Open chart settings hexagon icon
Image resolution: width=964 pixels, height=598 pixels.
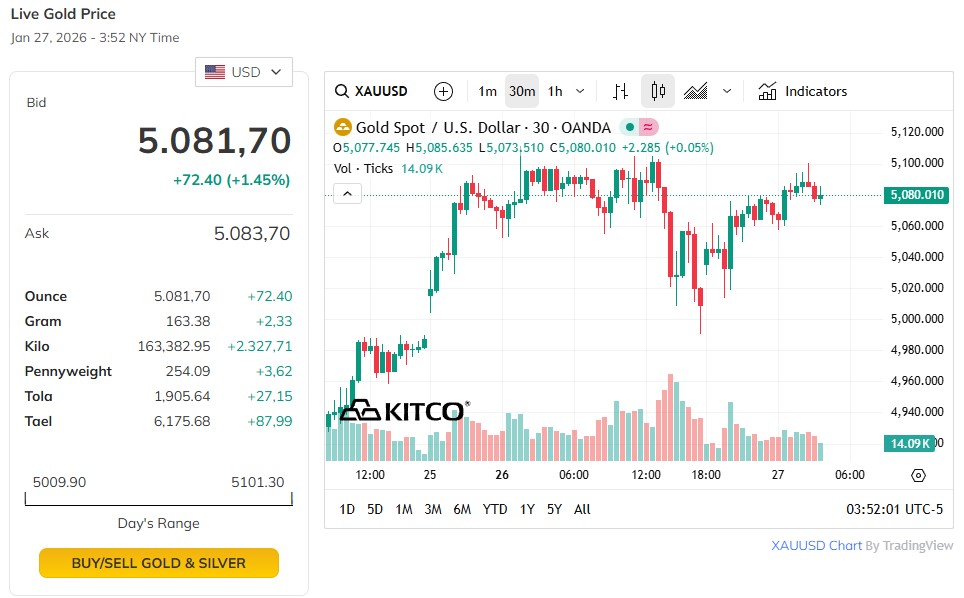pyautogui.click(x=919, y=475)
